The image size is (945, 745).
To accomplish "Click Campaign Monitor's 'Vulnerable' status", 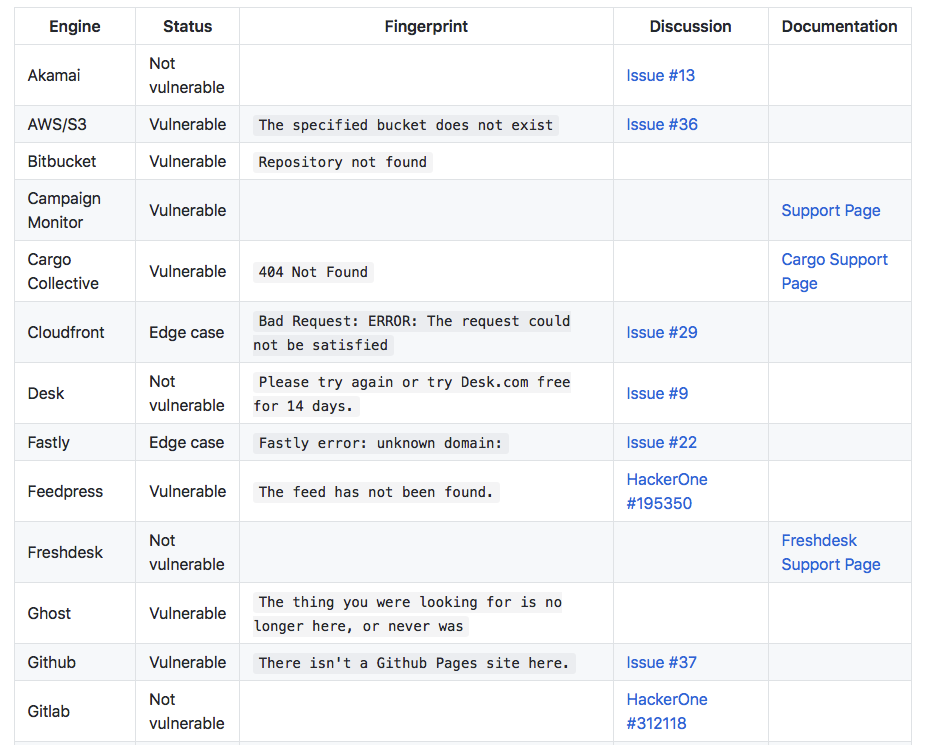I will [x=187, y=210].
